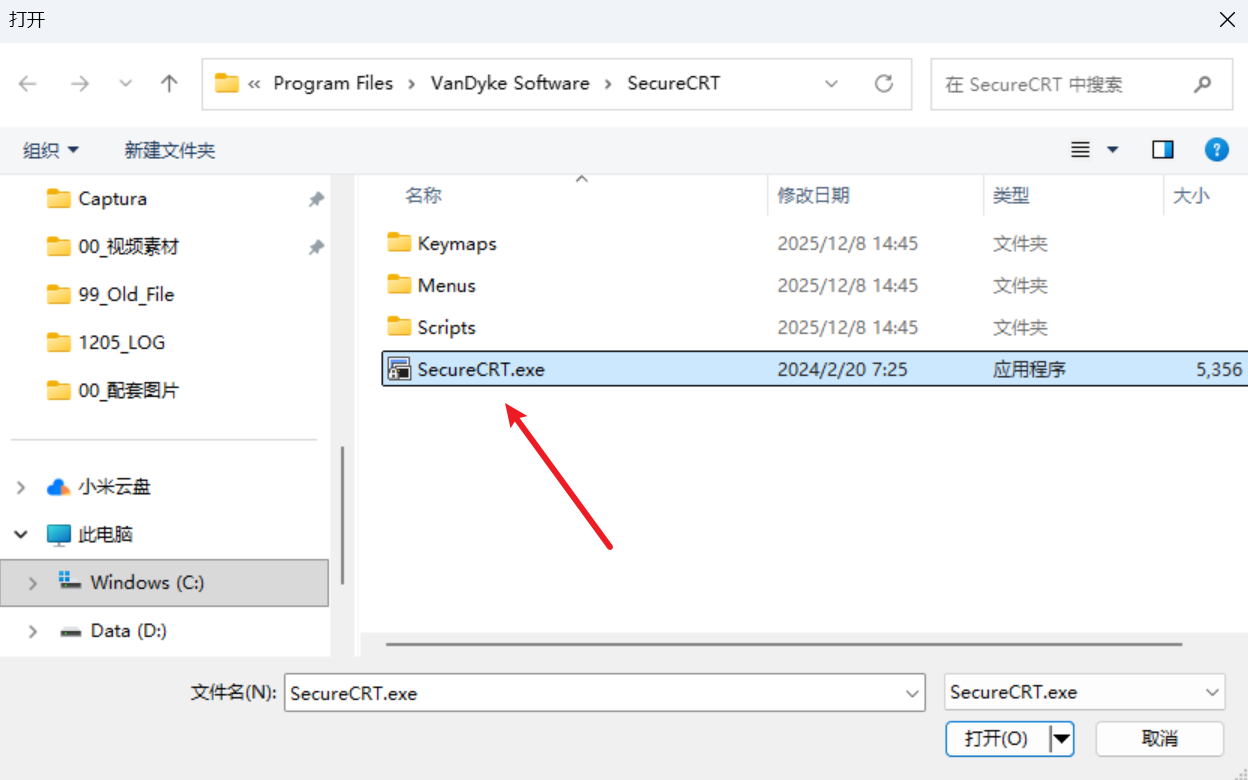Close the 打开 dialog
Image resolution: width=1248 pixels, height=780 pixels.
click(1226, 20)
